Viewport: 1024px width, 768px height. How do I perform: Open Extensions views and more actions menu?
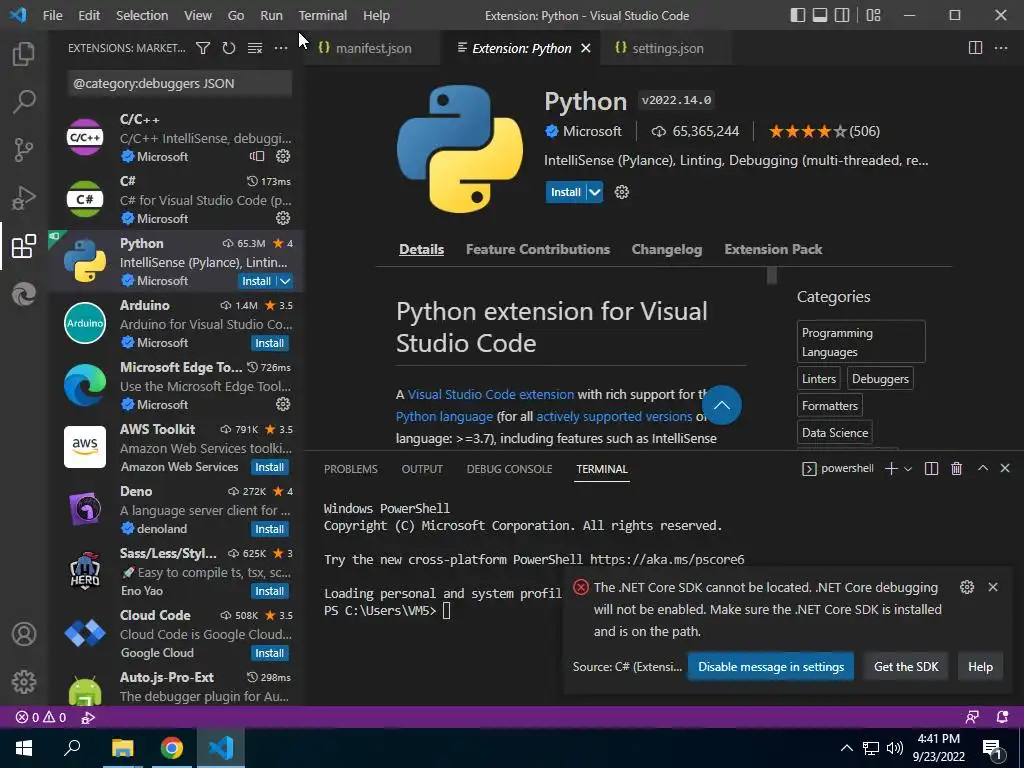point(281,48)
